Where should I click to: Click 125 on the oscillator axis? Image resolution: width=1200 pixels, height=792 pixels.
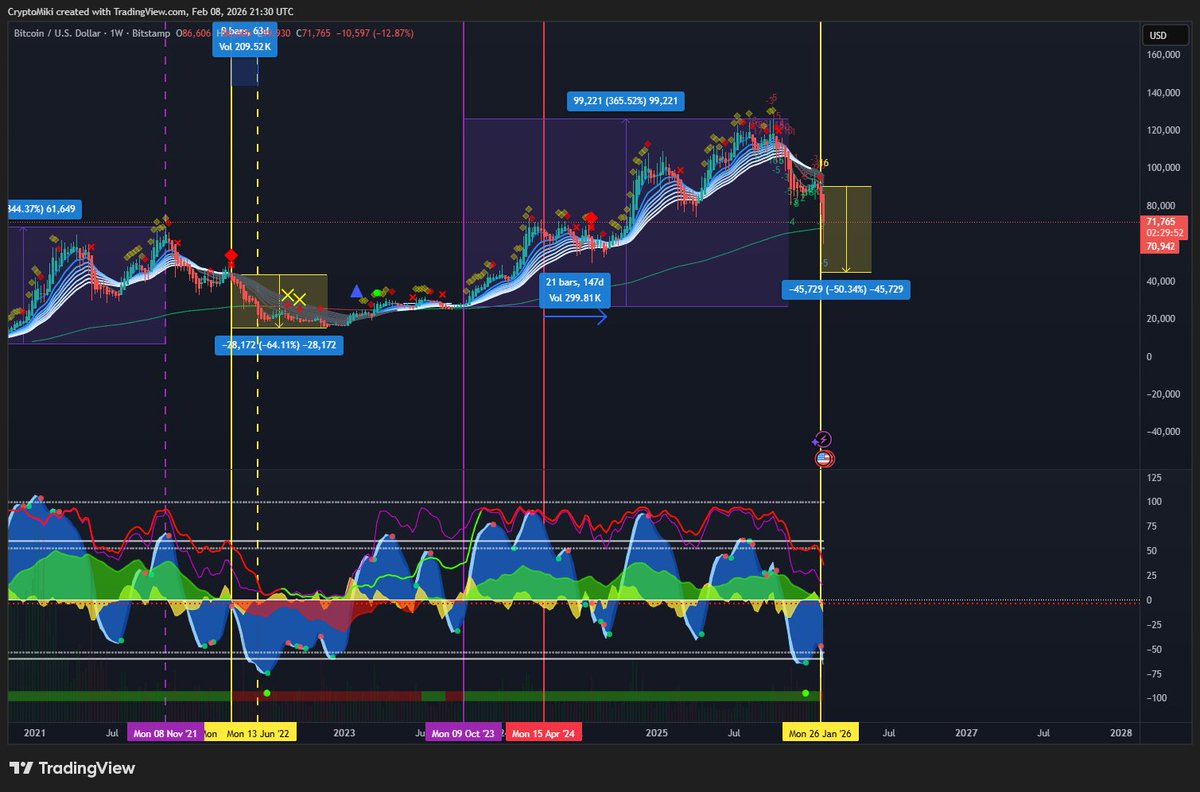(x=1154, y=478)
